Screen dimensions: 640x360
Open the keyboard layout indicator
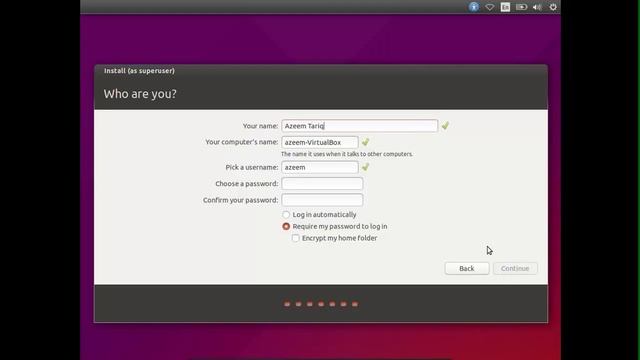pyautogui.click(x=505, y=7)
